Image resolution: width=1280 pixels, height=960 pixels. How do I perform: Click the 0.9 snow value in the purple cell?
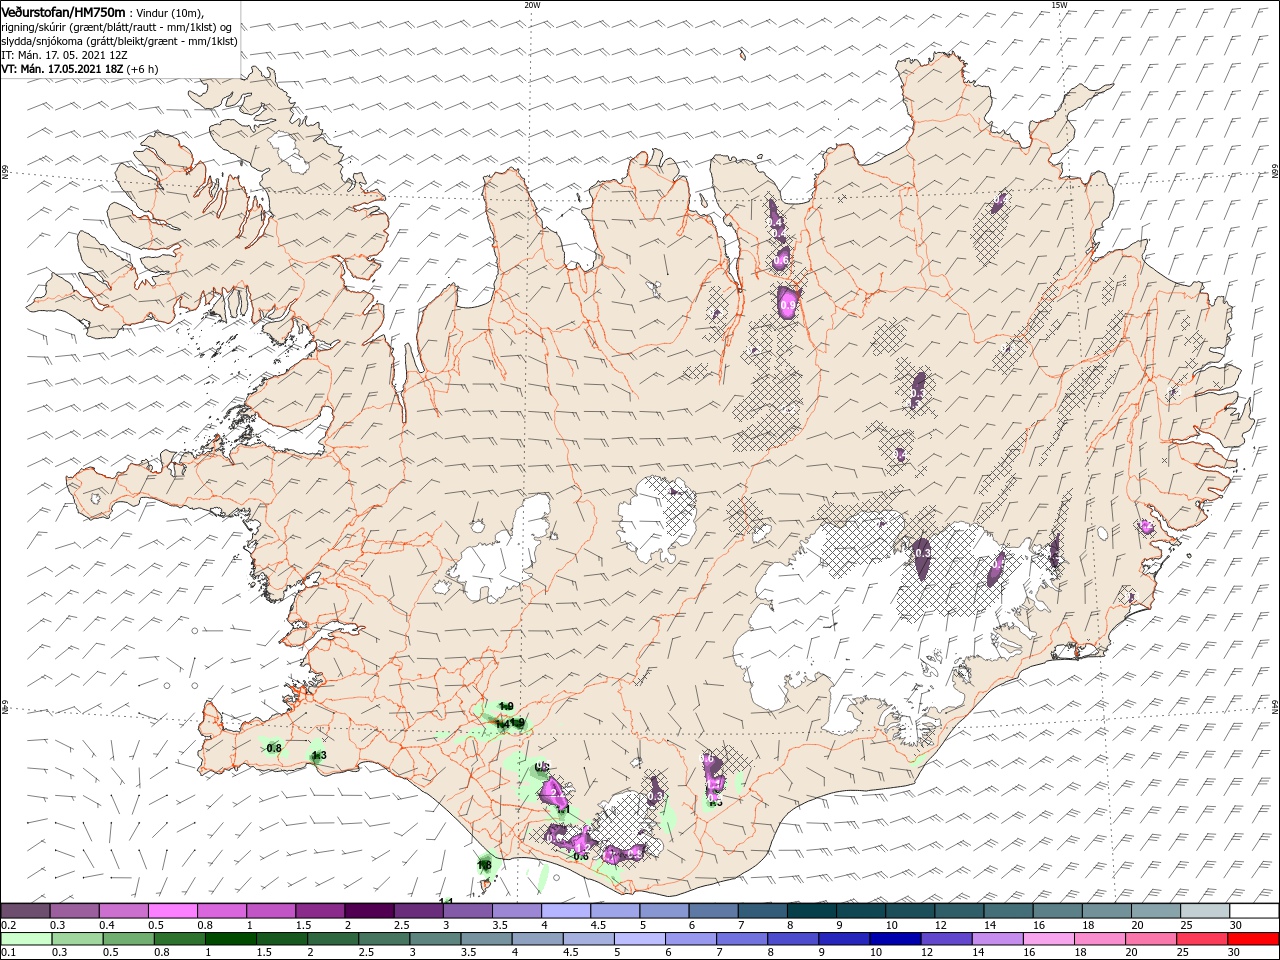point(788,304)
